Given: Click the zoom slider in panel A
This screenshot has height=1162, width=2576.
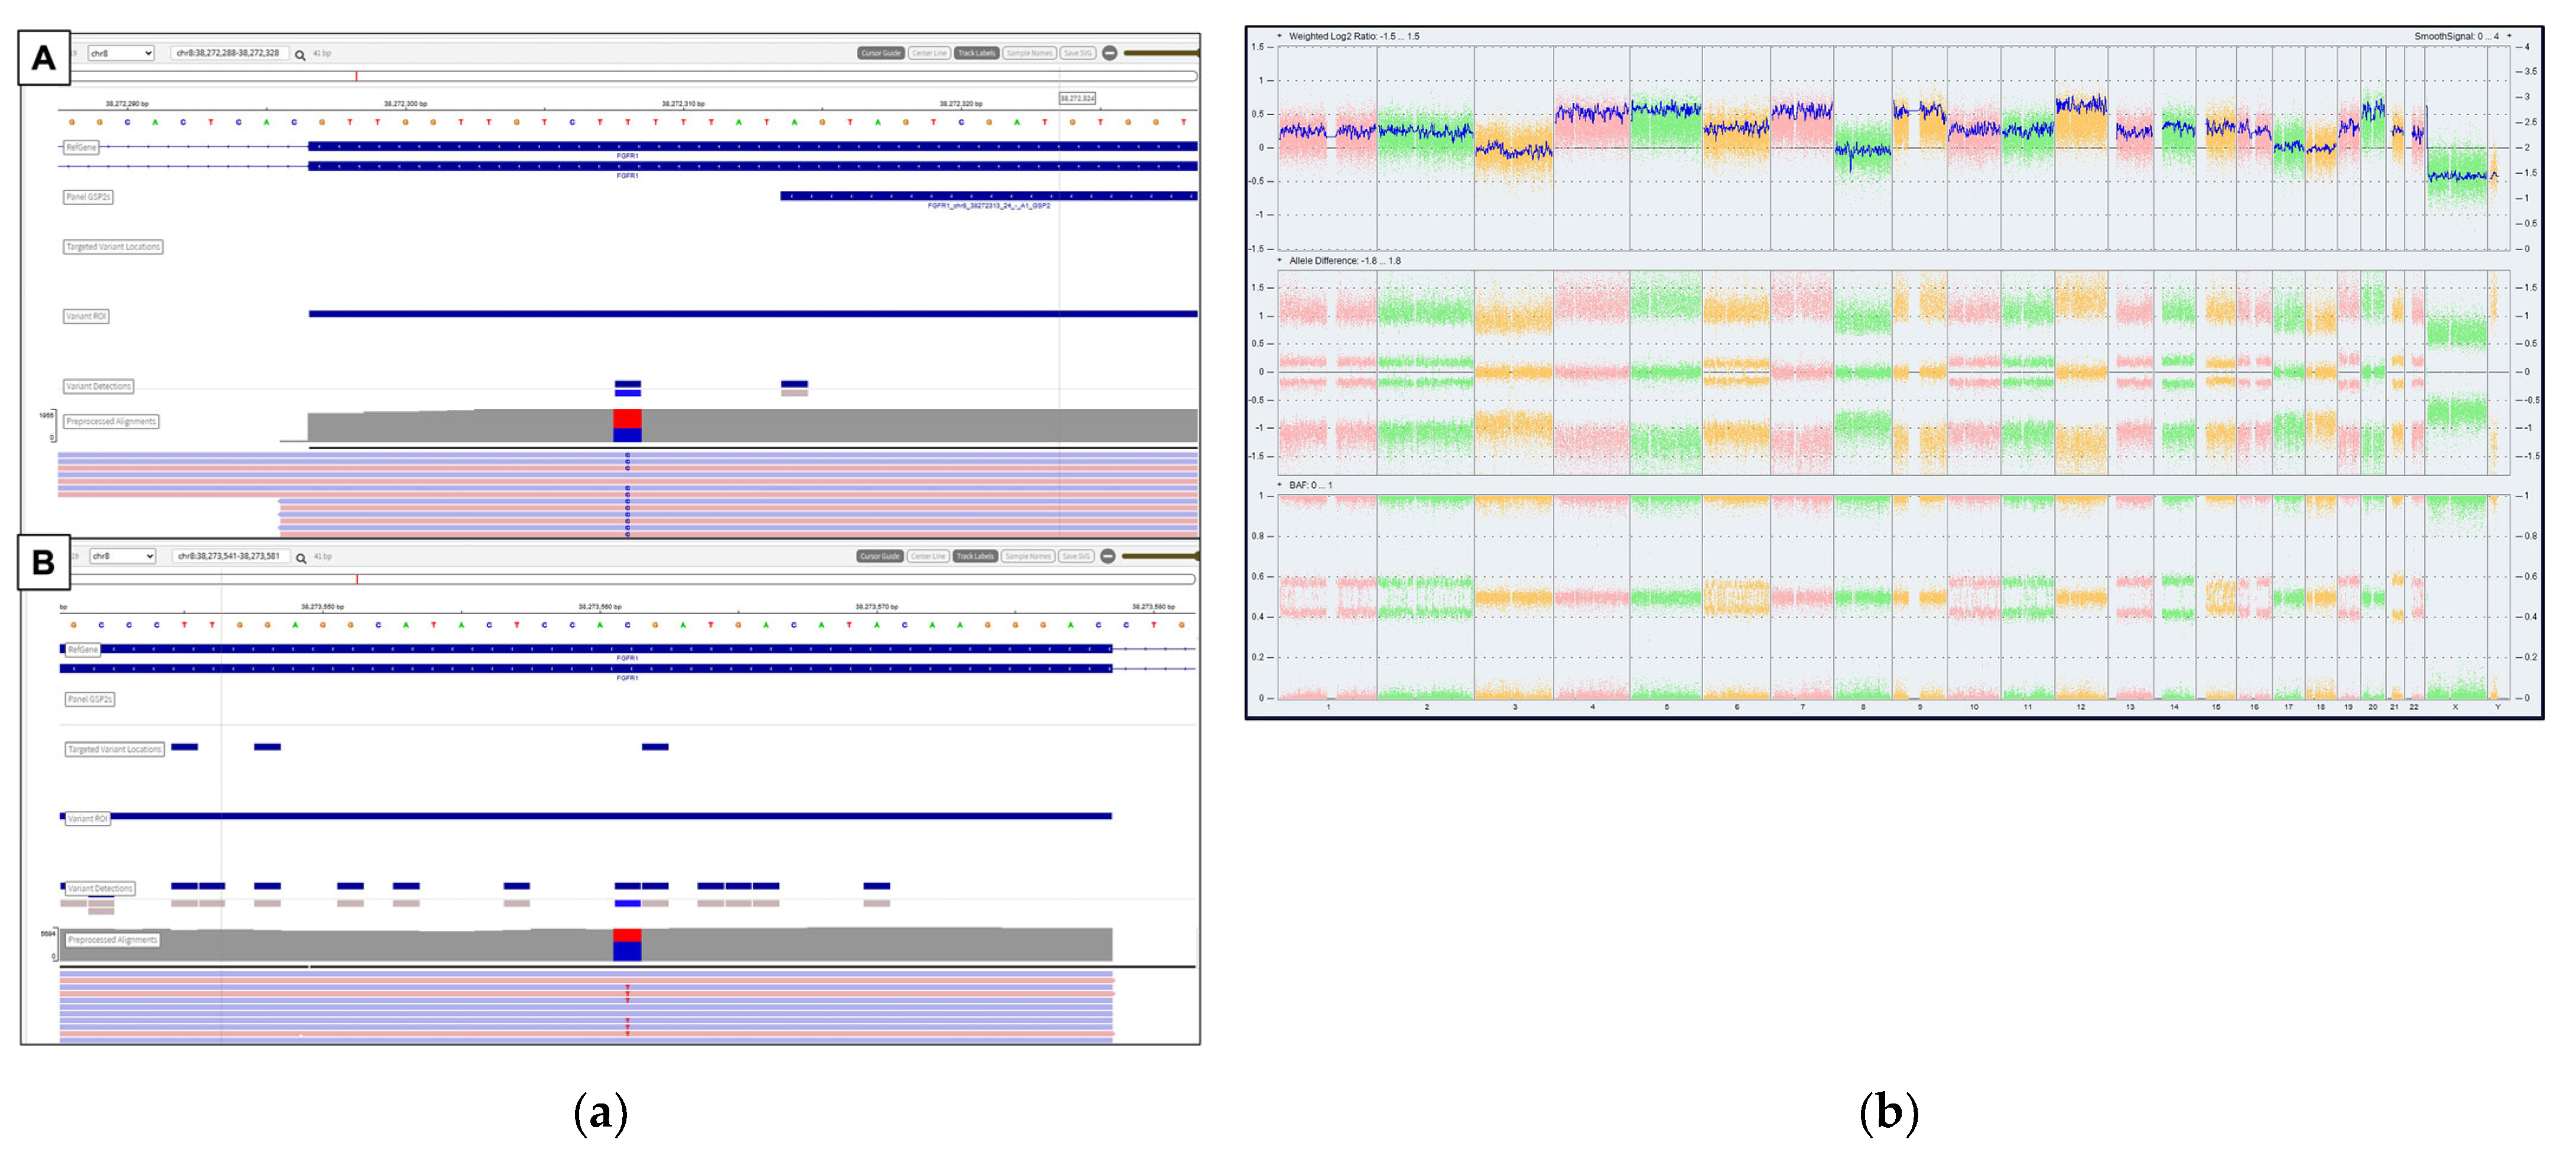Looking at the screenshot, I should point(1160,53).
